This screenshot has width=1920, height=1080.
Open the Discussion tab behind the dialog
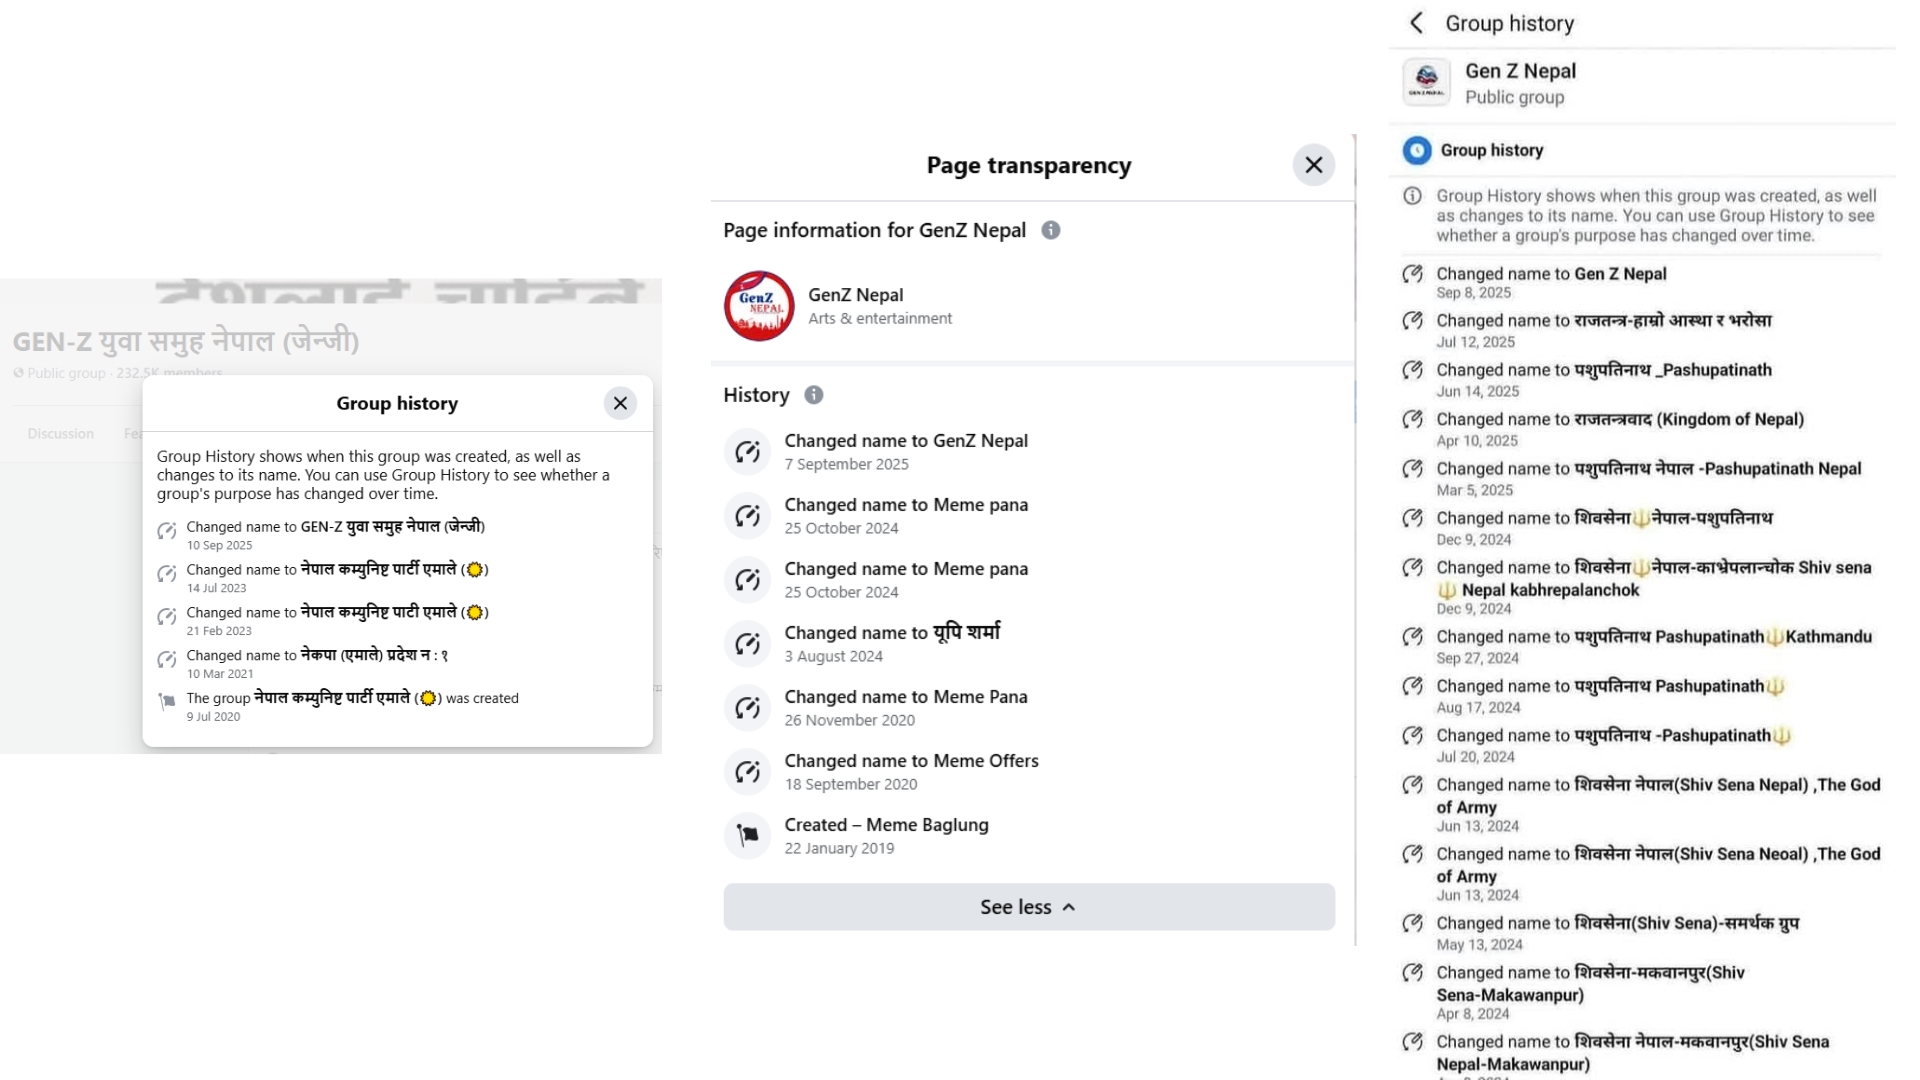[61, 433]
